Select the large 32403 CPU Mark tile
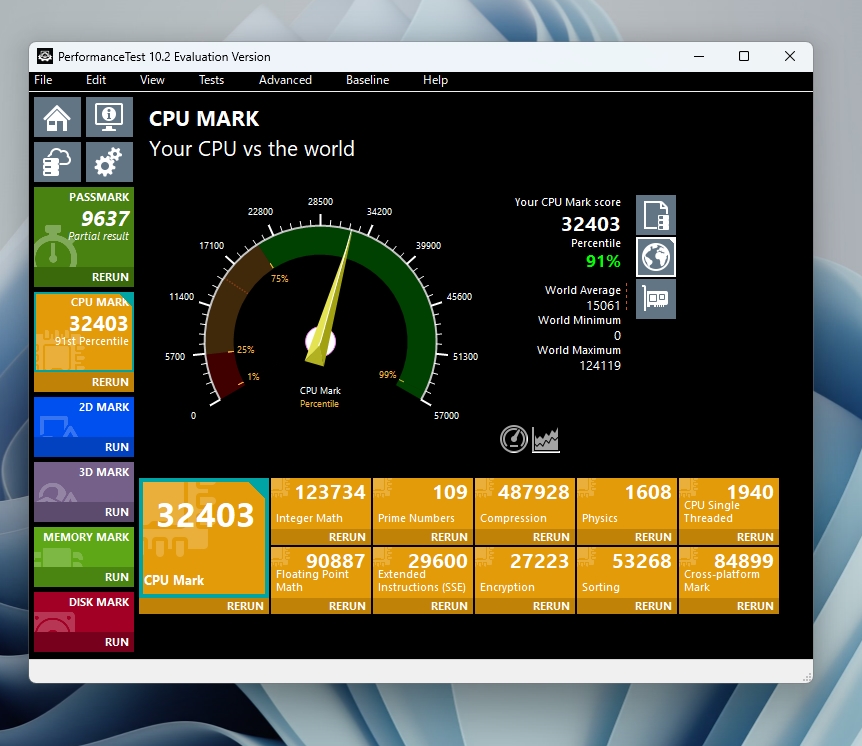Viewport: 862px width, 746px height. pos(204,538)
